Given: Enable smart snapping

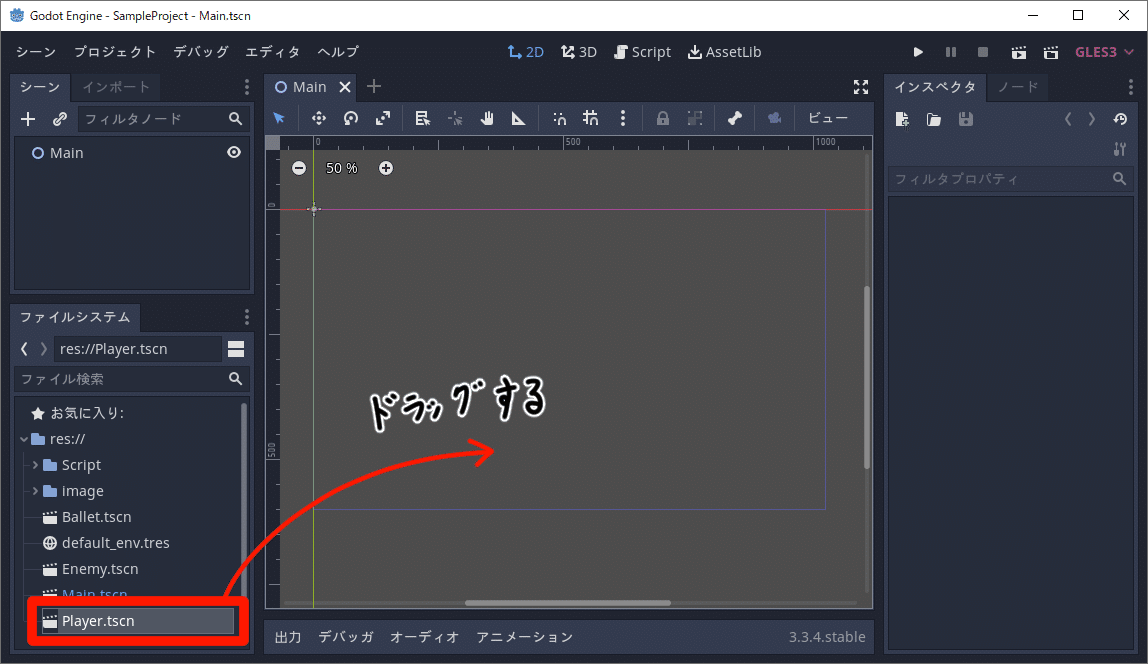Looking at the screenshot, I should point(559,118).
